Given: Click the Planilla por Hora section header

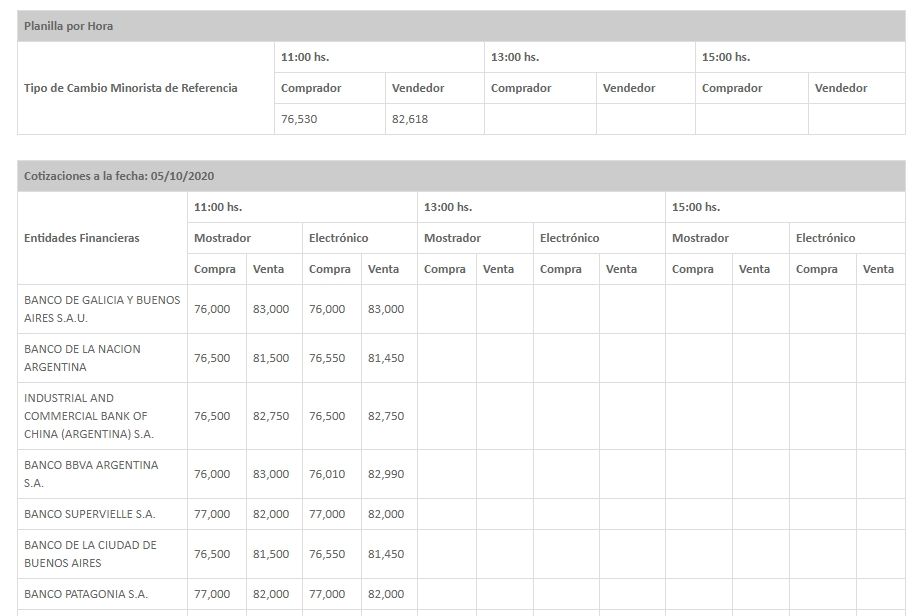Looking at the screenshot, I should 69,26.
